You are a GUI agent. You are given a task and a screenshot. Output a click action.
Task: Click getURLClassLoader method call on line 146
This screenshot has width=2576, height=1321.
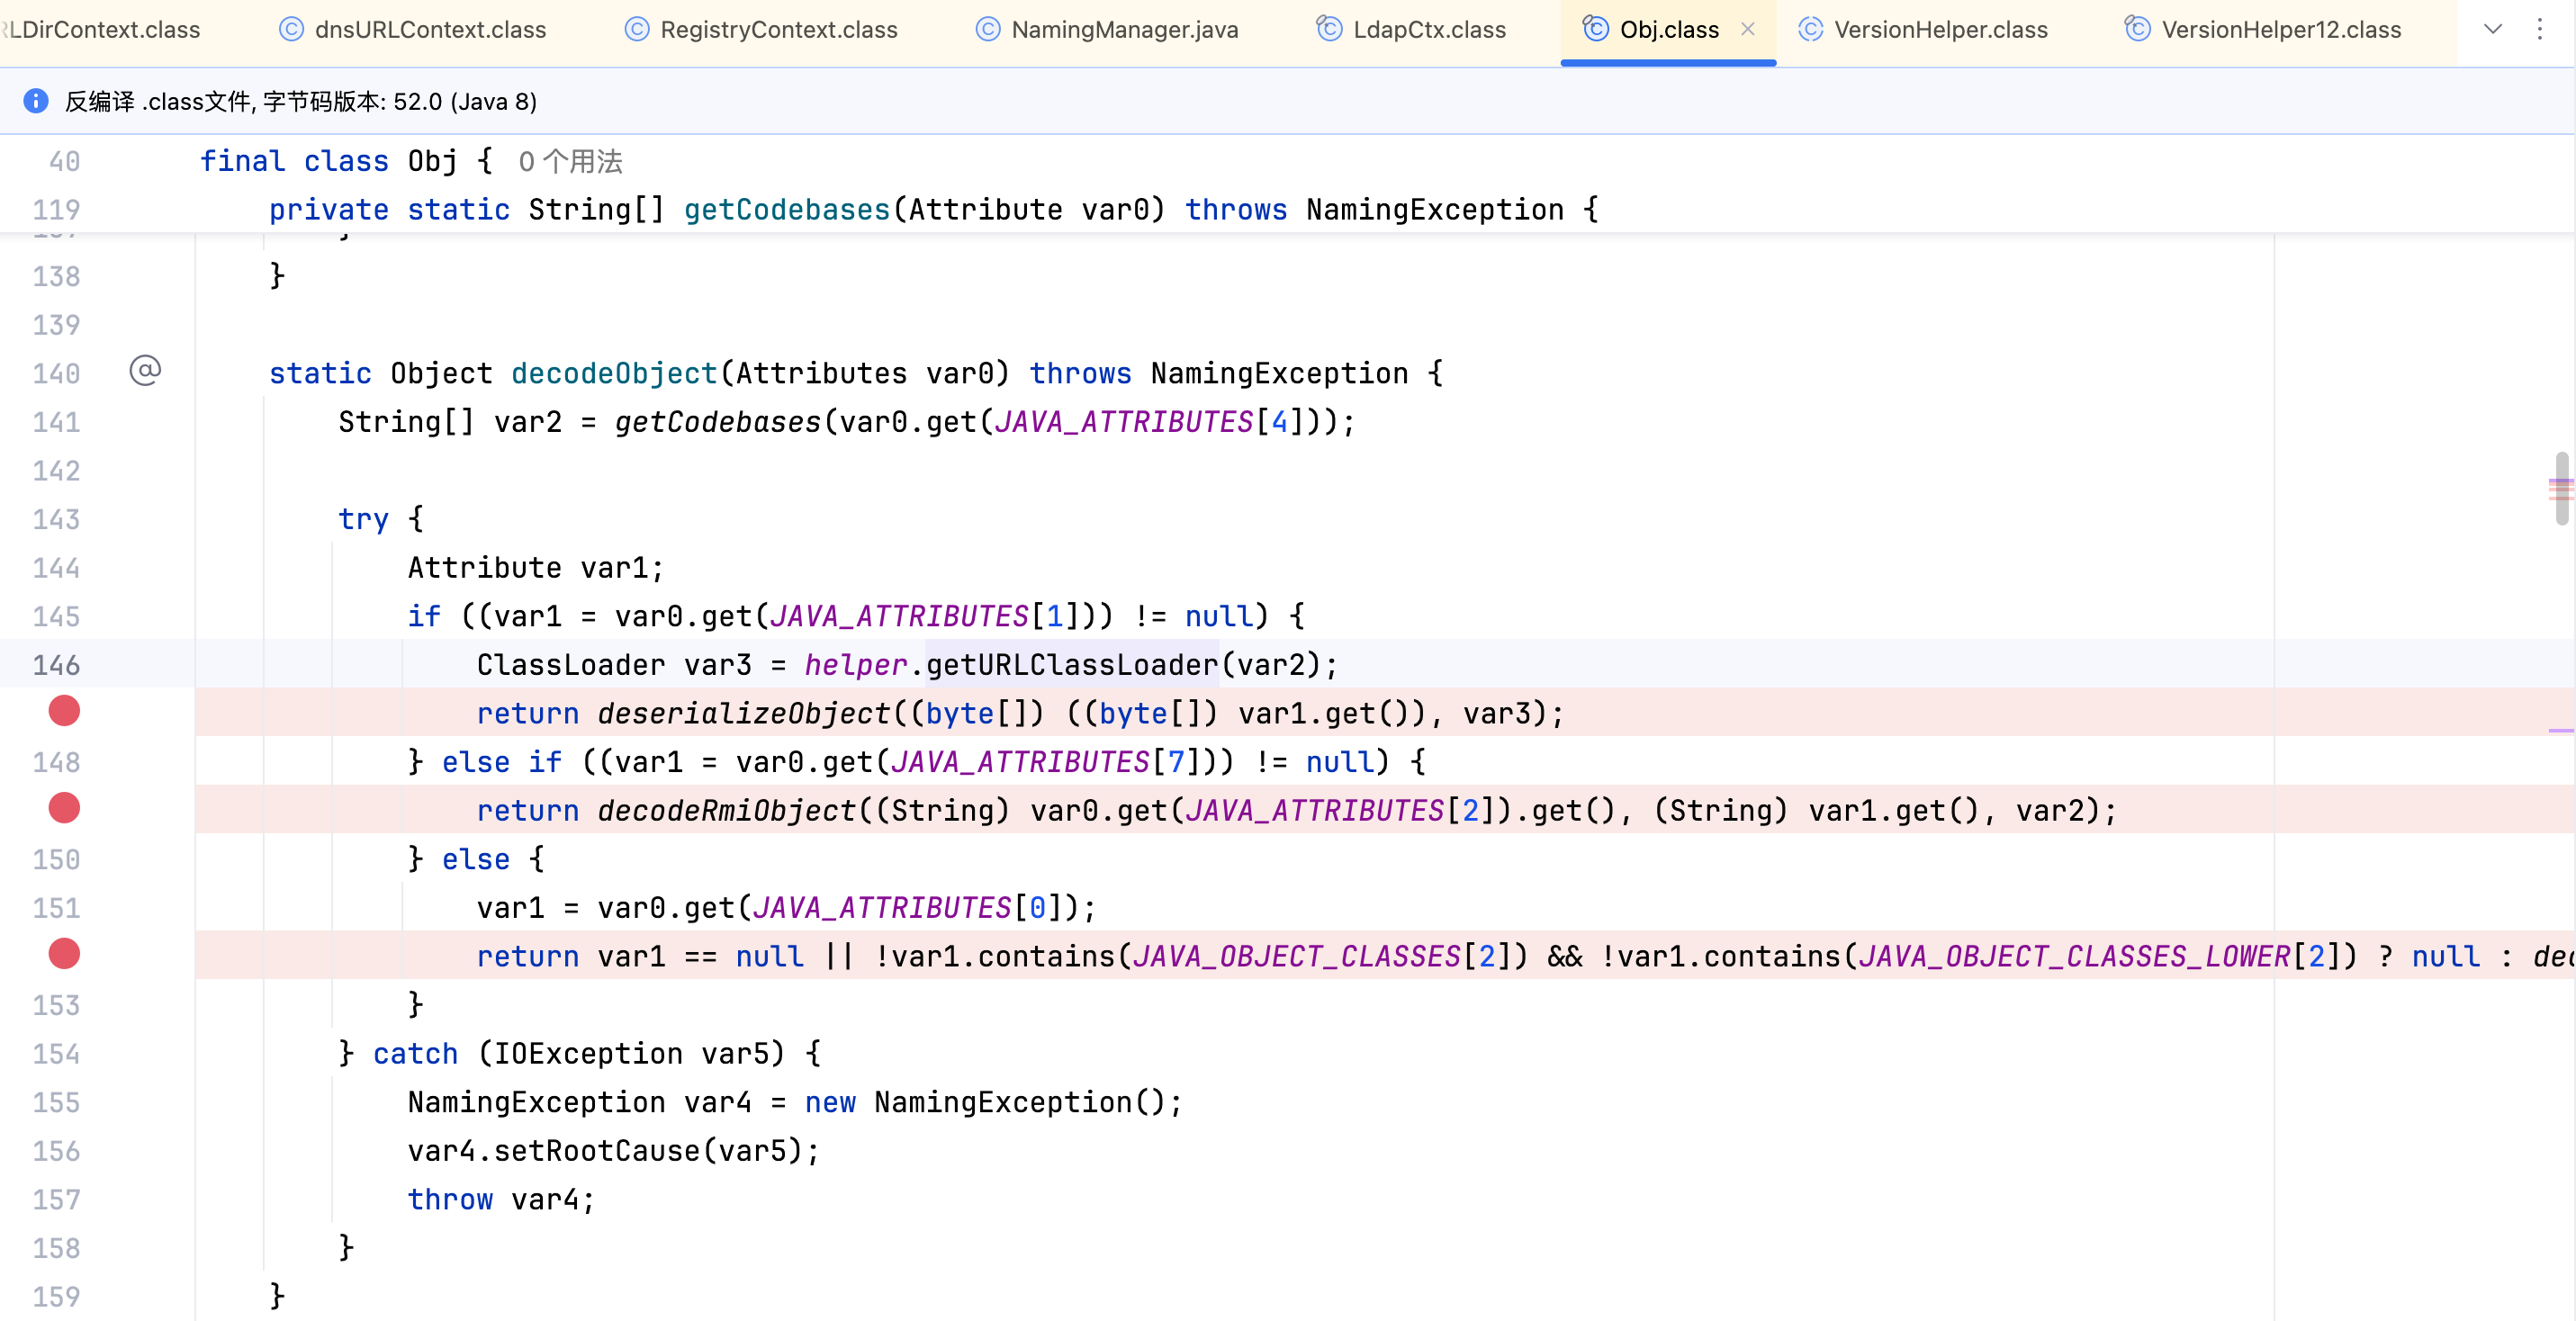(x=1071, y=664)
